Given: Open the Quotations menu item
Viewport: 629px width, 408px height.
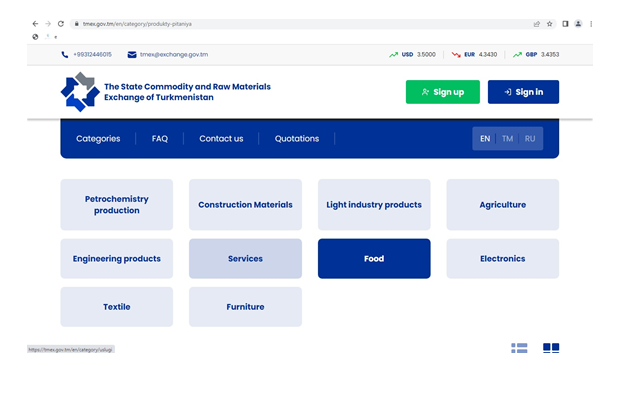Looking at the screenshot, I should coord(297,139).
